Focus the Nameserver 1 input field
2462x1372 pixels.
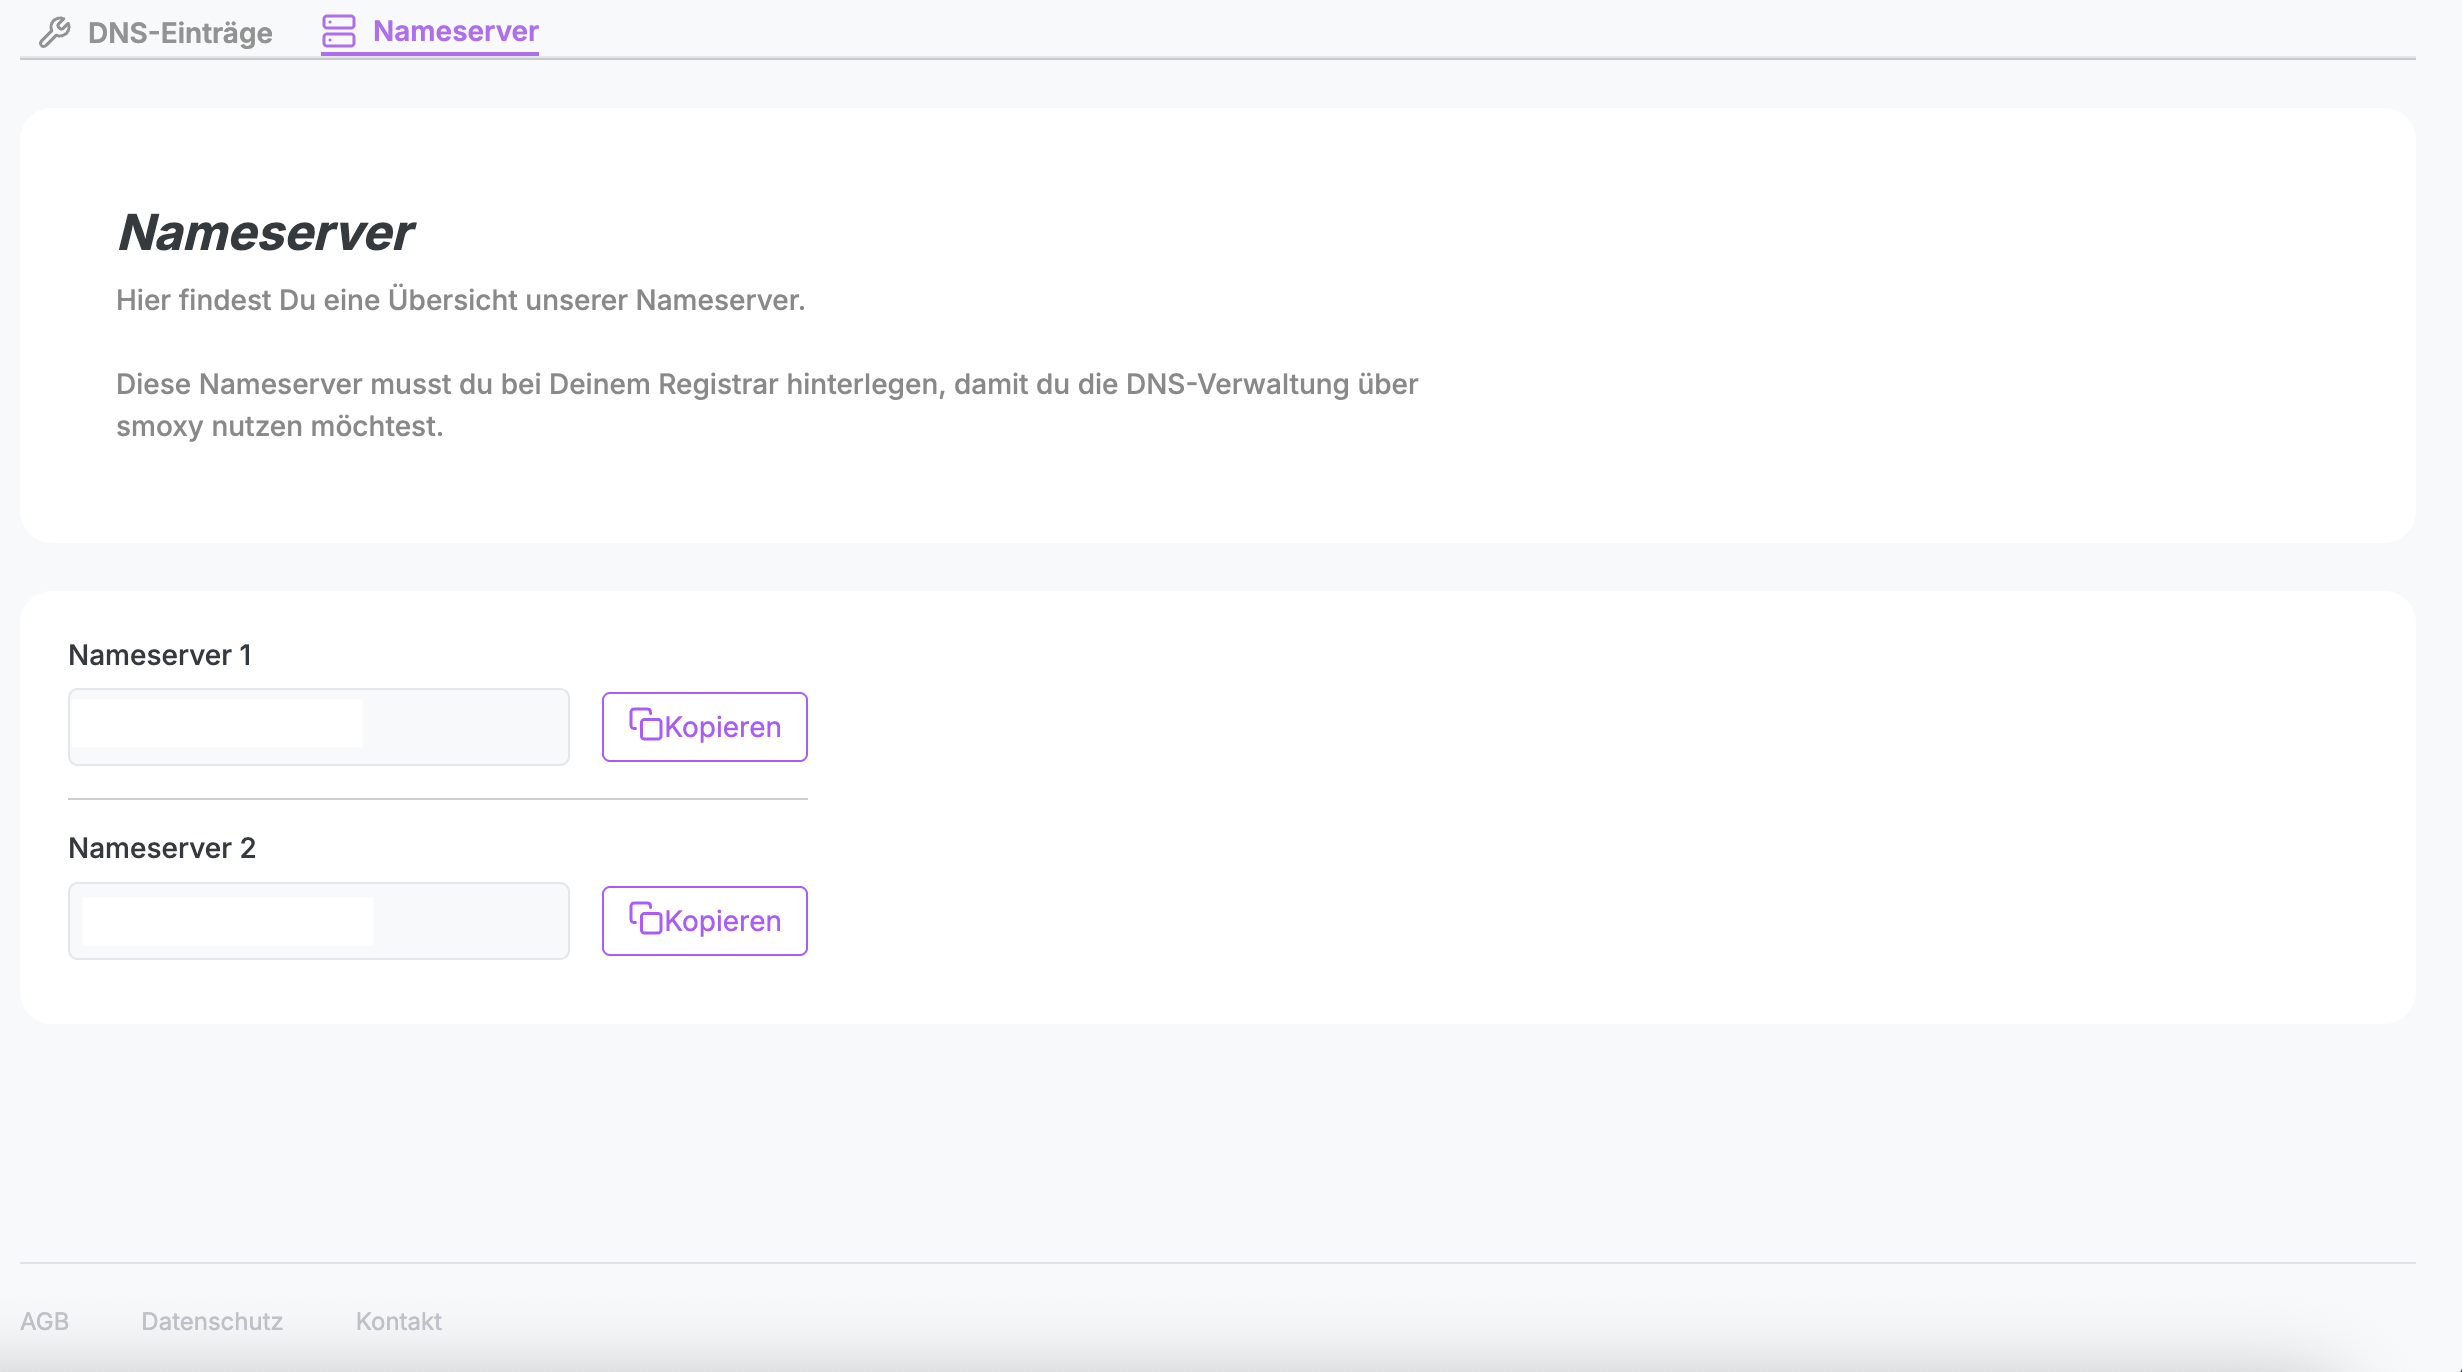(318, 727)
